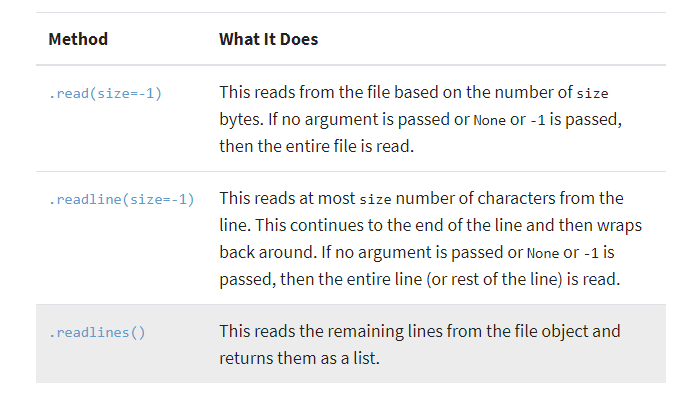Click text 'returns them as a list.'
The width and height of the screenshot is (698, 395).
coord(299,358)
